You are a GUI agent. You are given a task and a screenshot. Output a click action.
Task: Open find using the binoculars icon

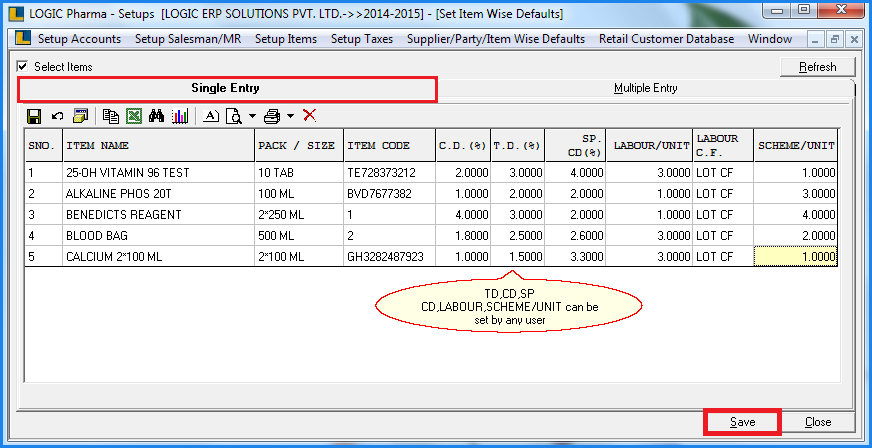(157, 116)
